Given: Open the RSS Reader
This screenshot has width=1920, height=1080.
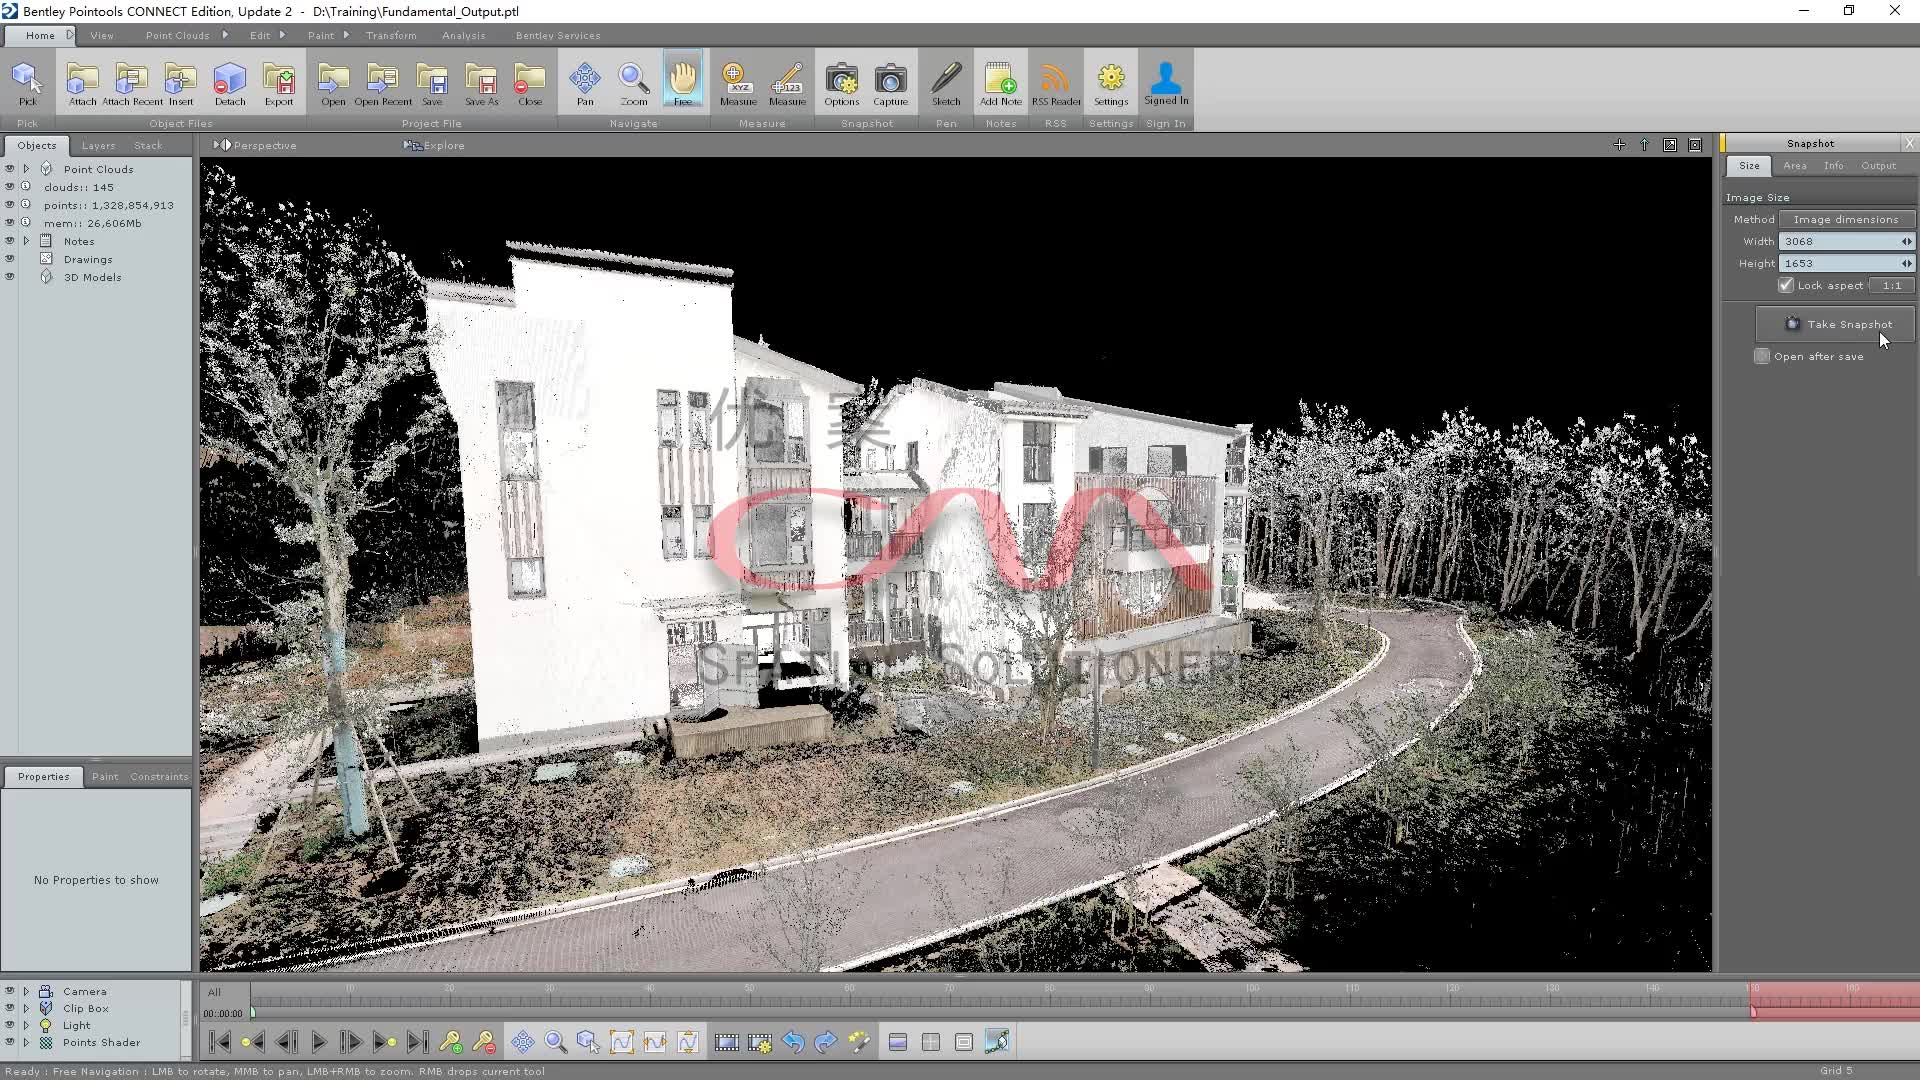Looking at the screenshot, I should [x=1055, y=84].
